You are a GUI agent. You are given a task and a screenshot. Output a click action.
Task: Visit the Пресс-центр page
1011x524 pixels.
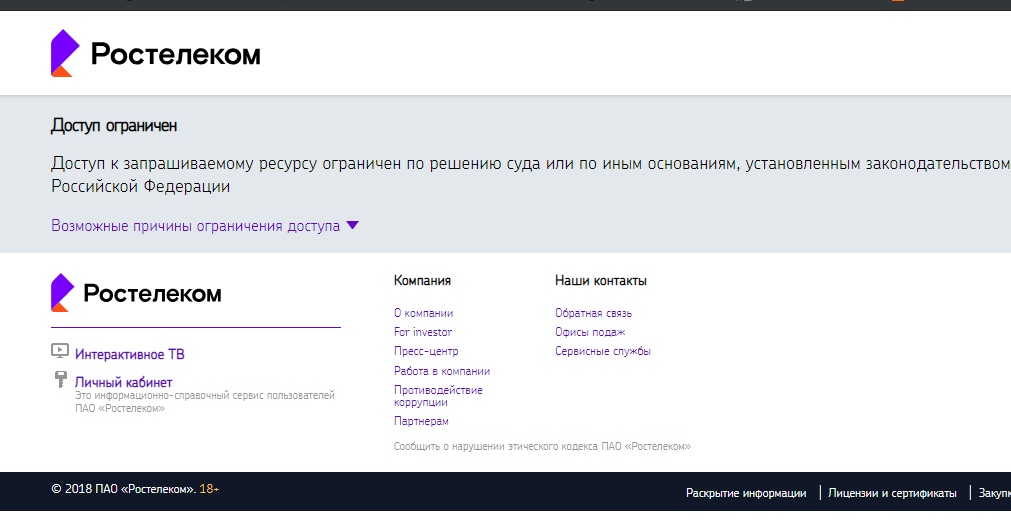(426, 351)
